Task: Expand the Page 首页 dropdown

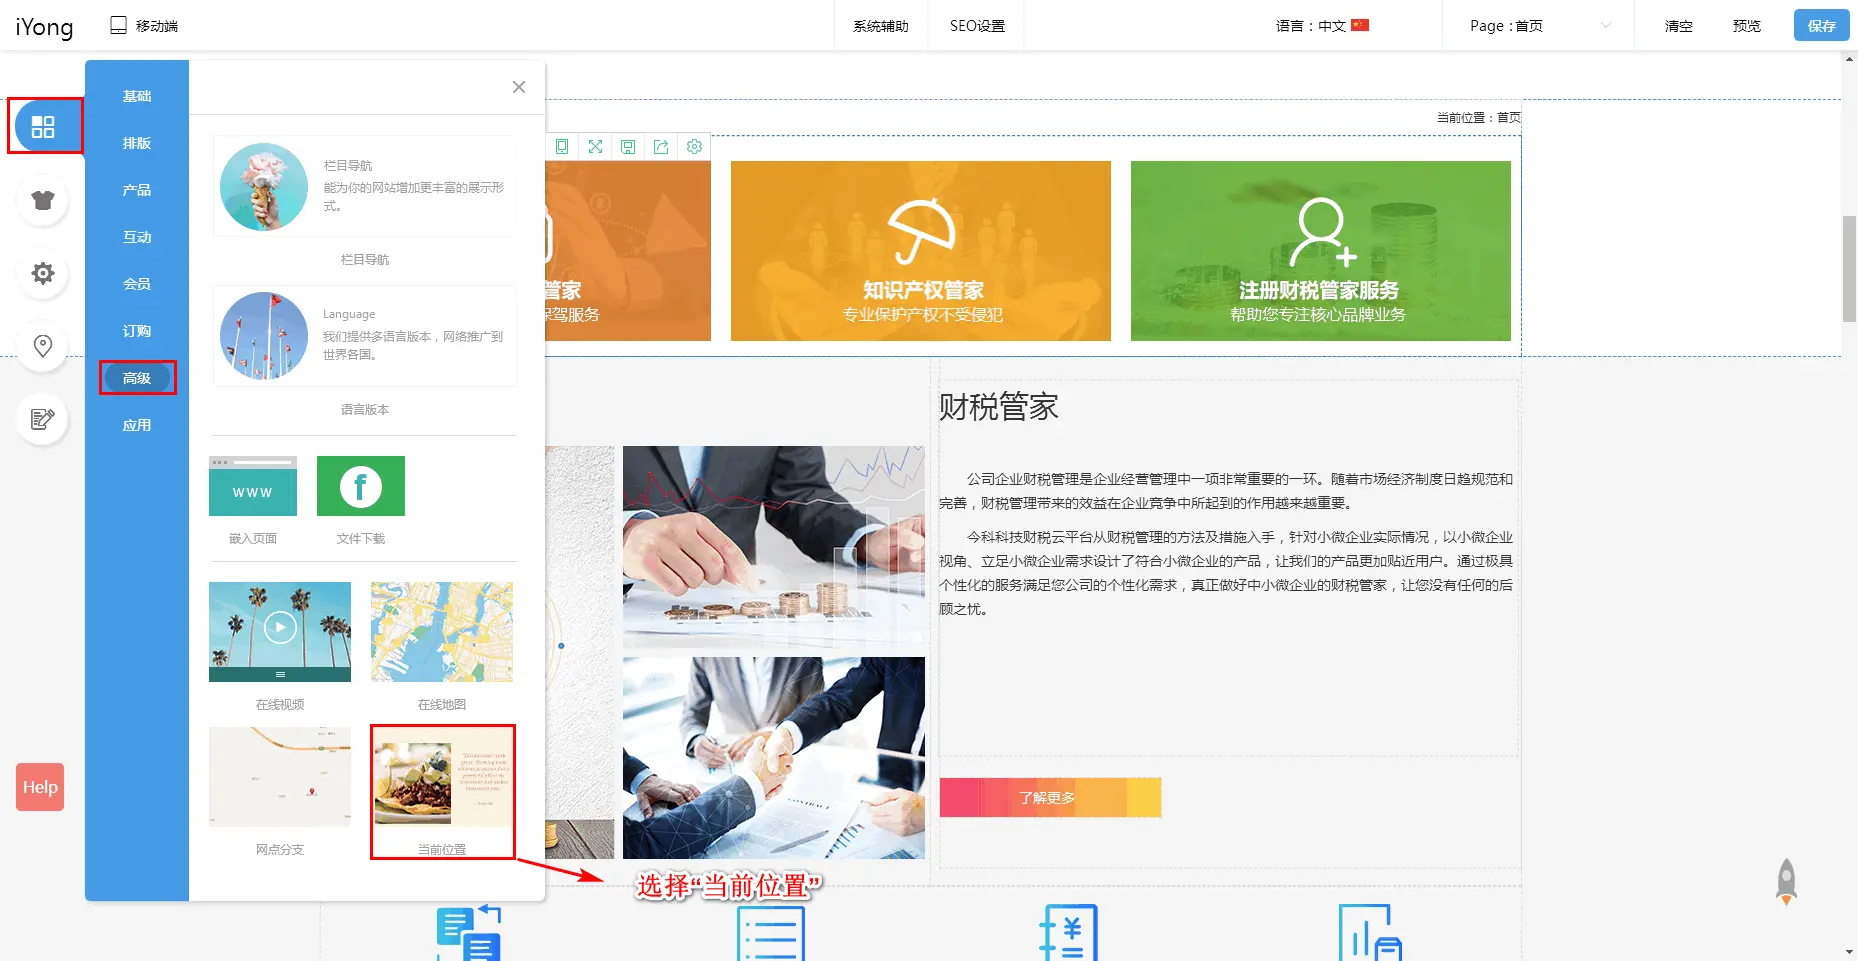Action: 1539,26
